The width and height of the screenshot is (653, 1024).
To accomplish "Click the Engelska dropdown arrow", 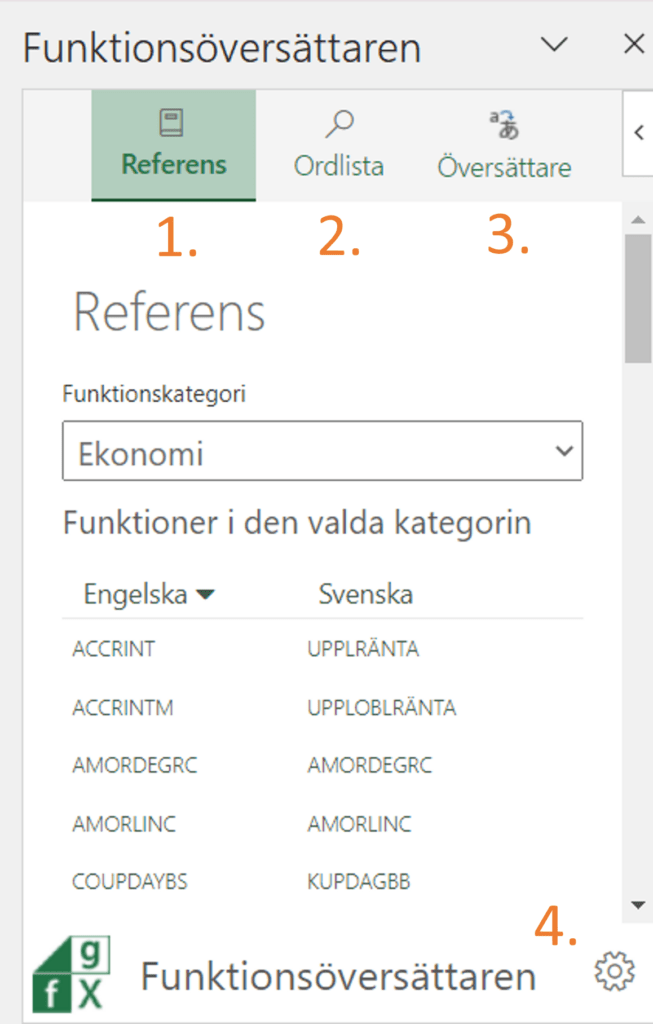I will tap(205, 593).
